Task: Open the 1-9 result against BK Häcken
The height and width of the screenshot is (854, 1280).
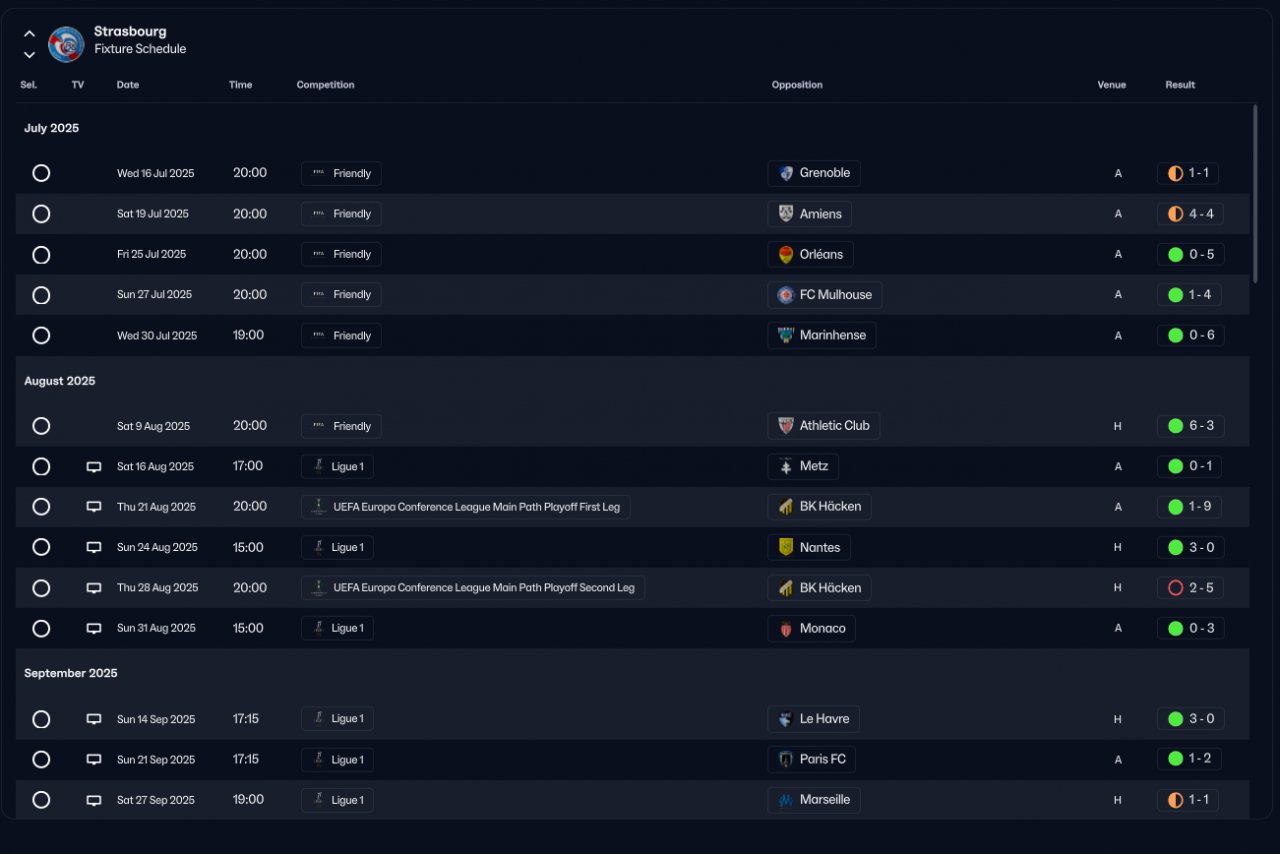Action: pos(1190,507)
